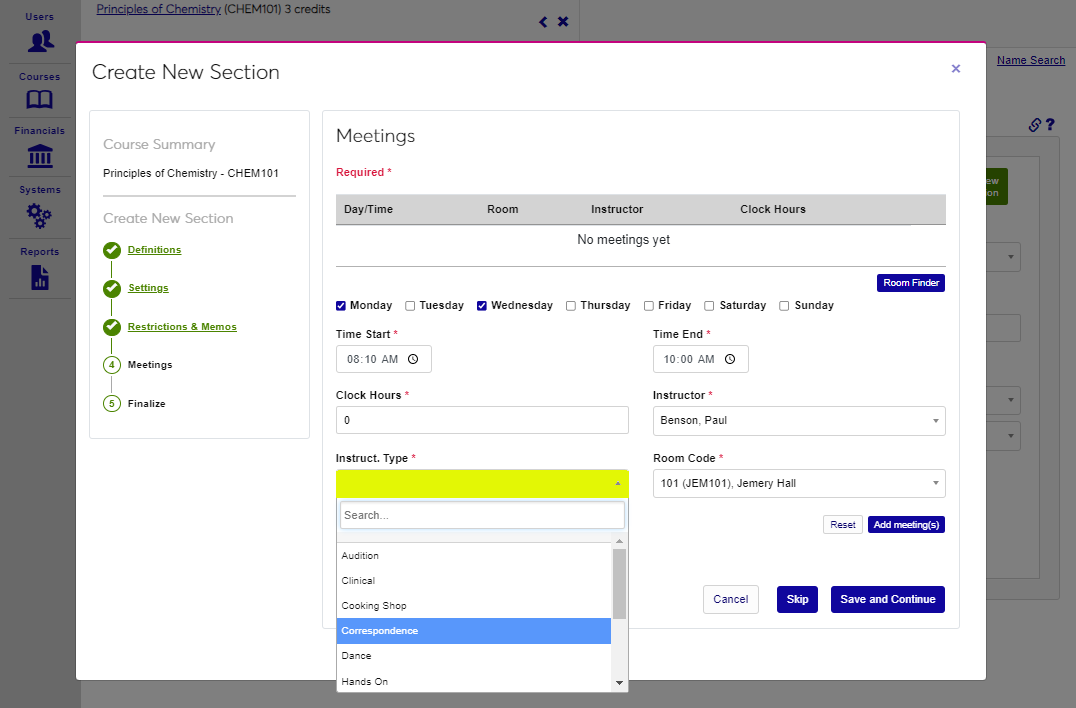Focus the Clock Hours input field
The width and height of the screenshot is (1076, 708).
[482, 421]
